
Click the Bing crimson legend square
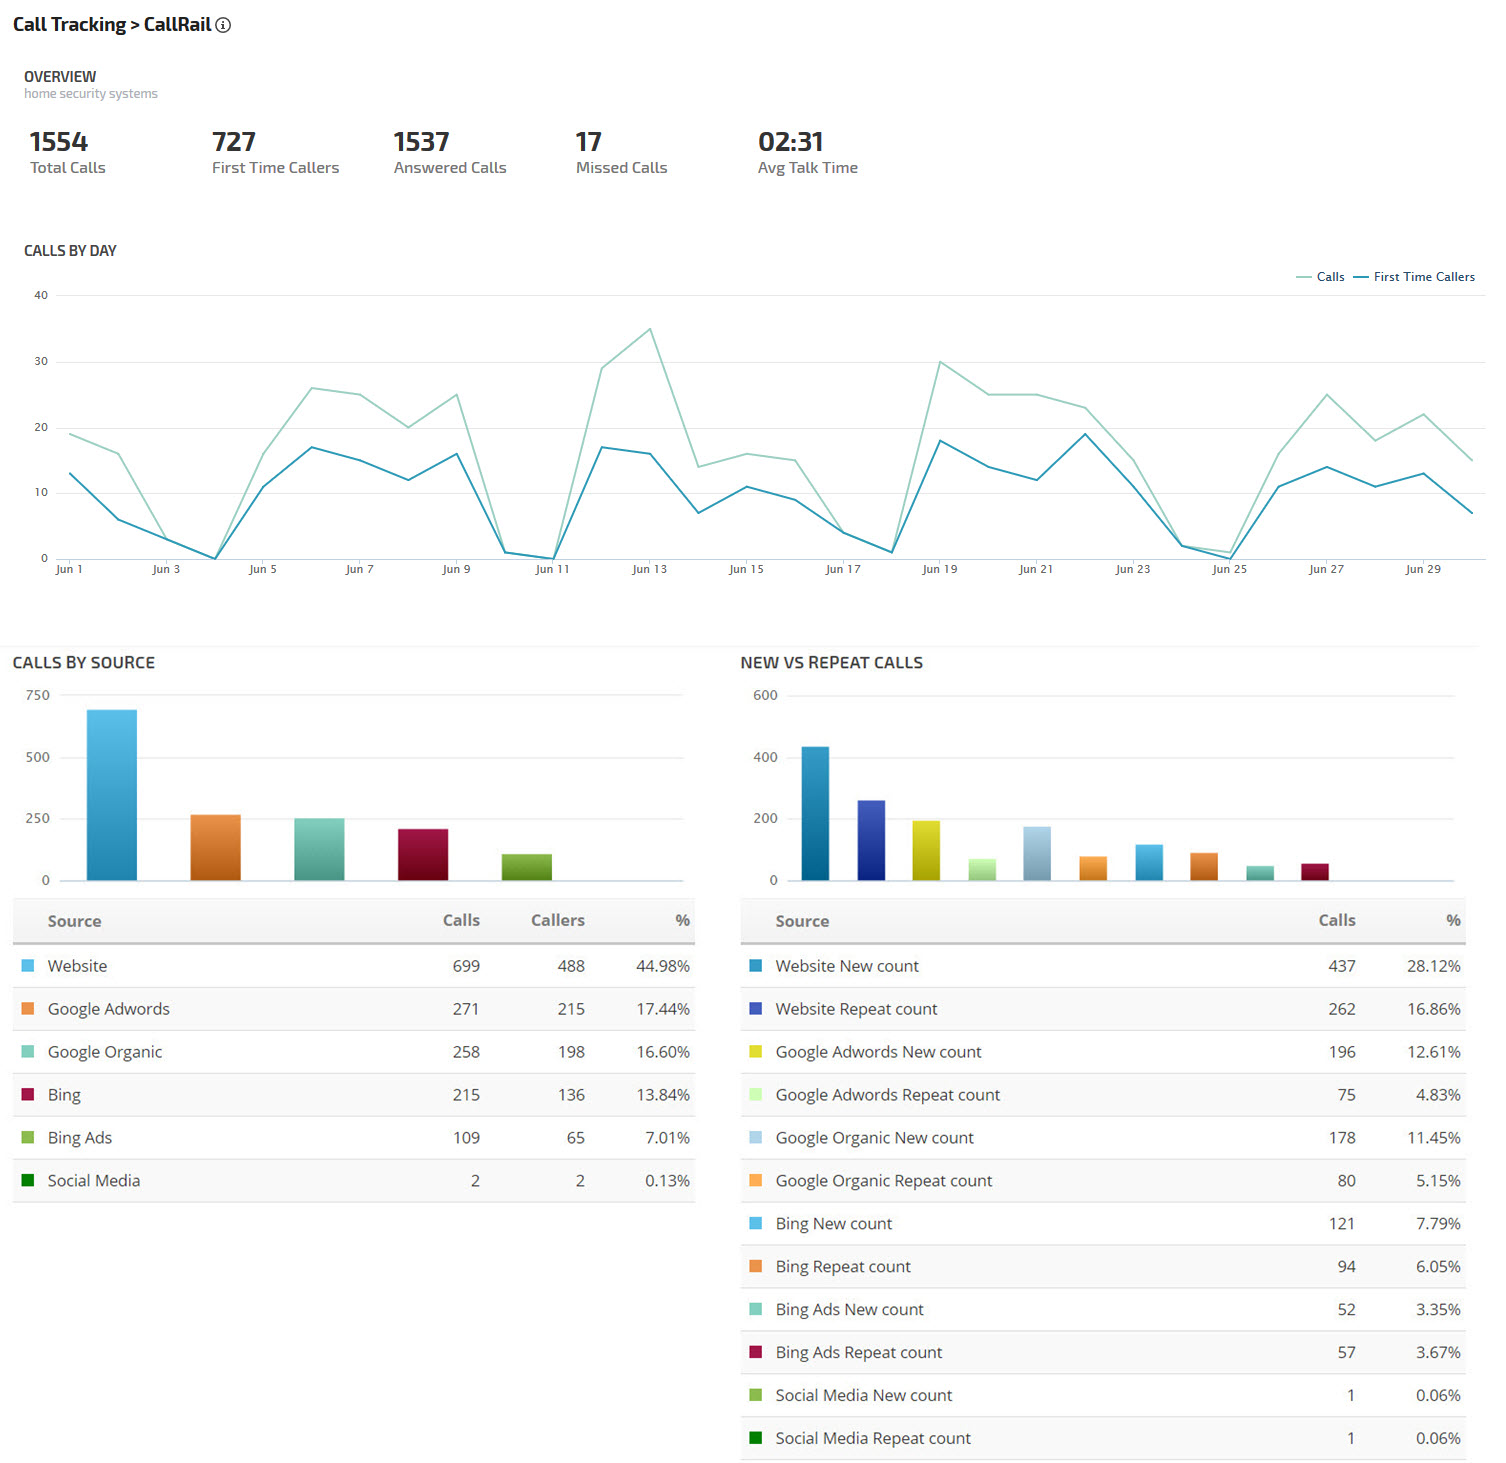click(x=28, y=1095)
